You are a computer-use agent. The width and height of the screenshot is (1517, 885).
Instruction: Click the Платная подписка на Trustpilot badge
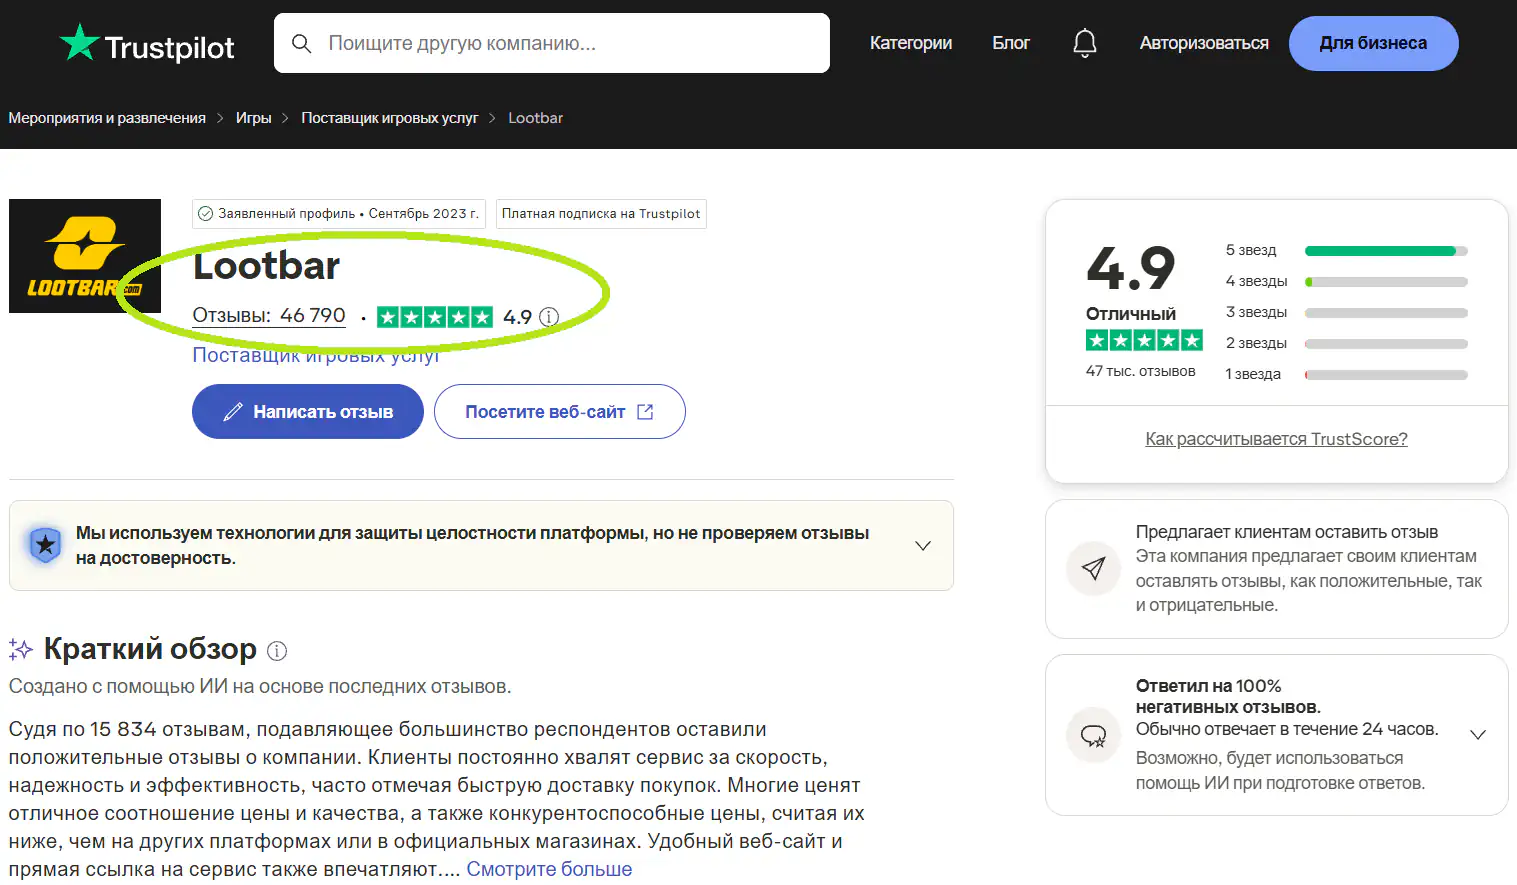(601, 214)
